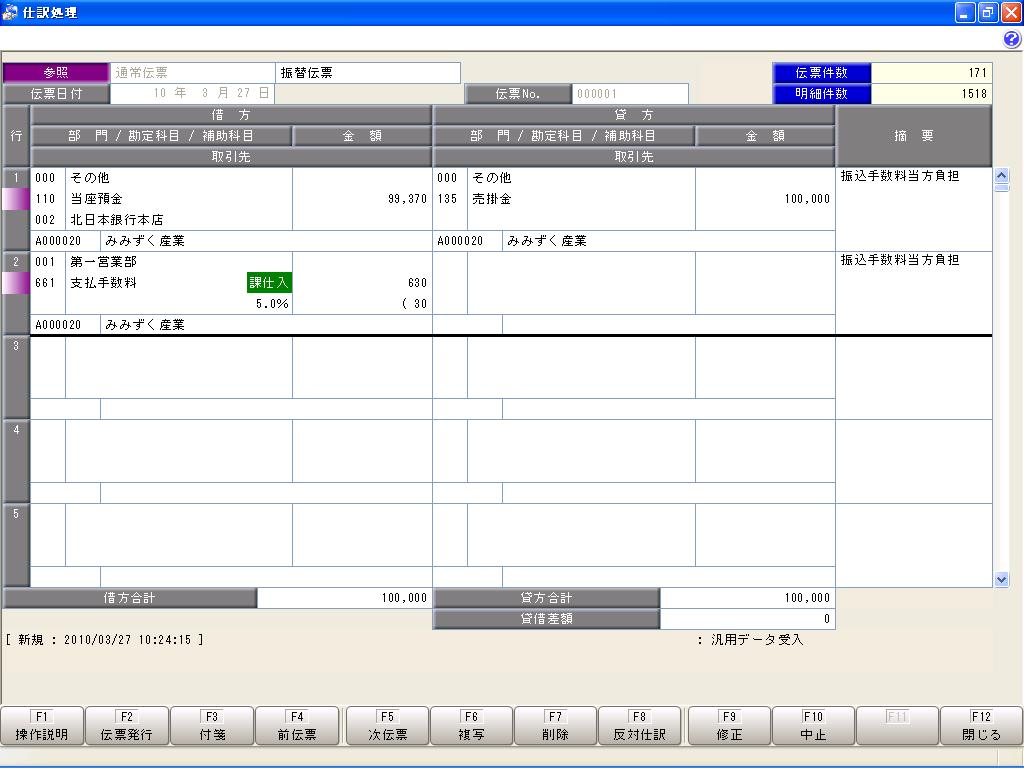Close the screen with F12 閉じる

(981, 726)
